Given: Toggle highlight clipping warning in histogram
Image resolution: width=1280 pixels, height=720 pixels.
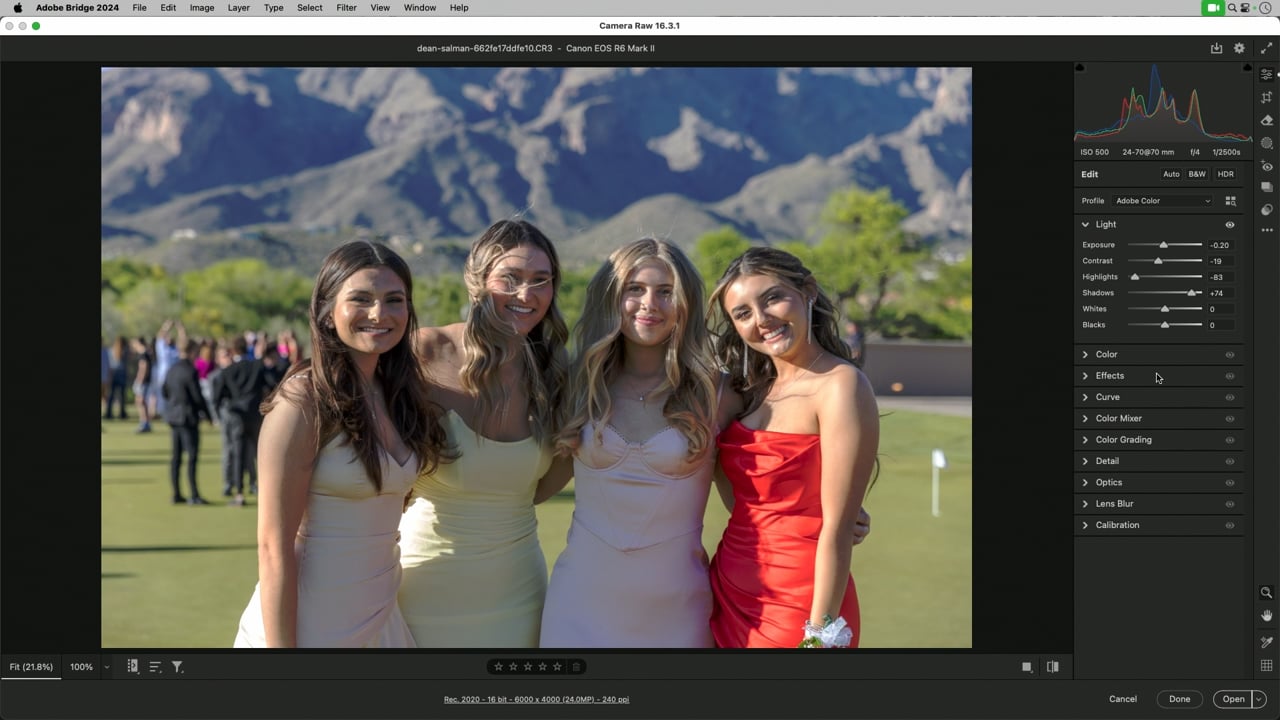Looking at the screenshot, I should 1246,68.
